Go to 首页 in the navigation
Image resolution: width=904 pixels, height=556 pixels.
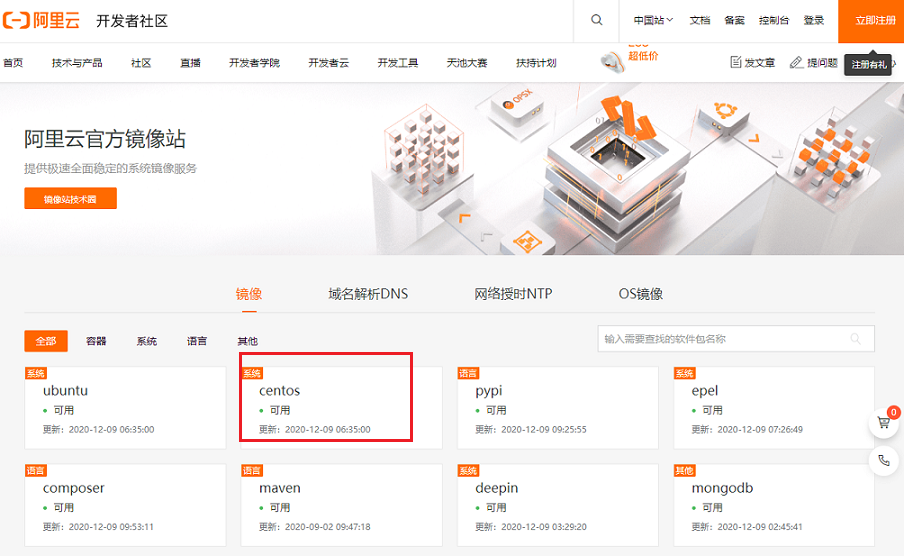(x=13, y=62)
